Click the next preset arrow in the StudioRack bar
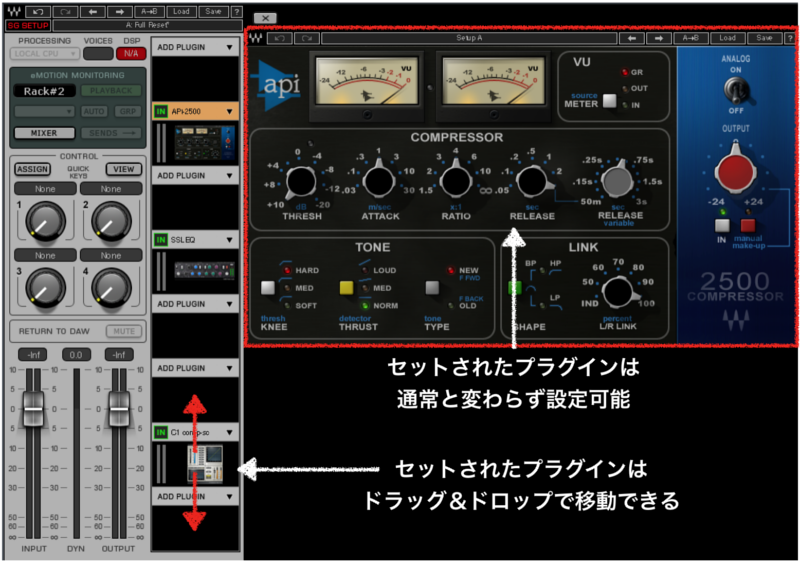 coord(120,12)
